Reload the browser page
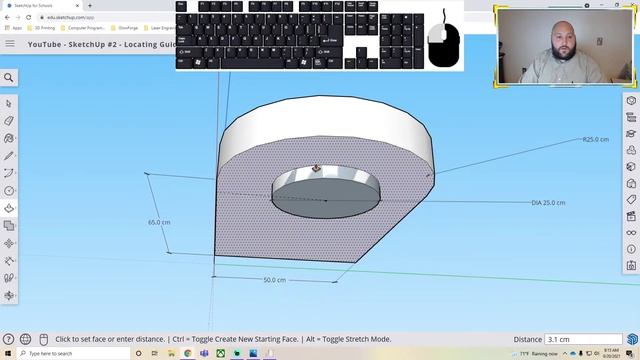Image resolution: width=640 pixels, height=360 pixels. point(29,18)
